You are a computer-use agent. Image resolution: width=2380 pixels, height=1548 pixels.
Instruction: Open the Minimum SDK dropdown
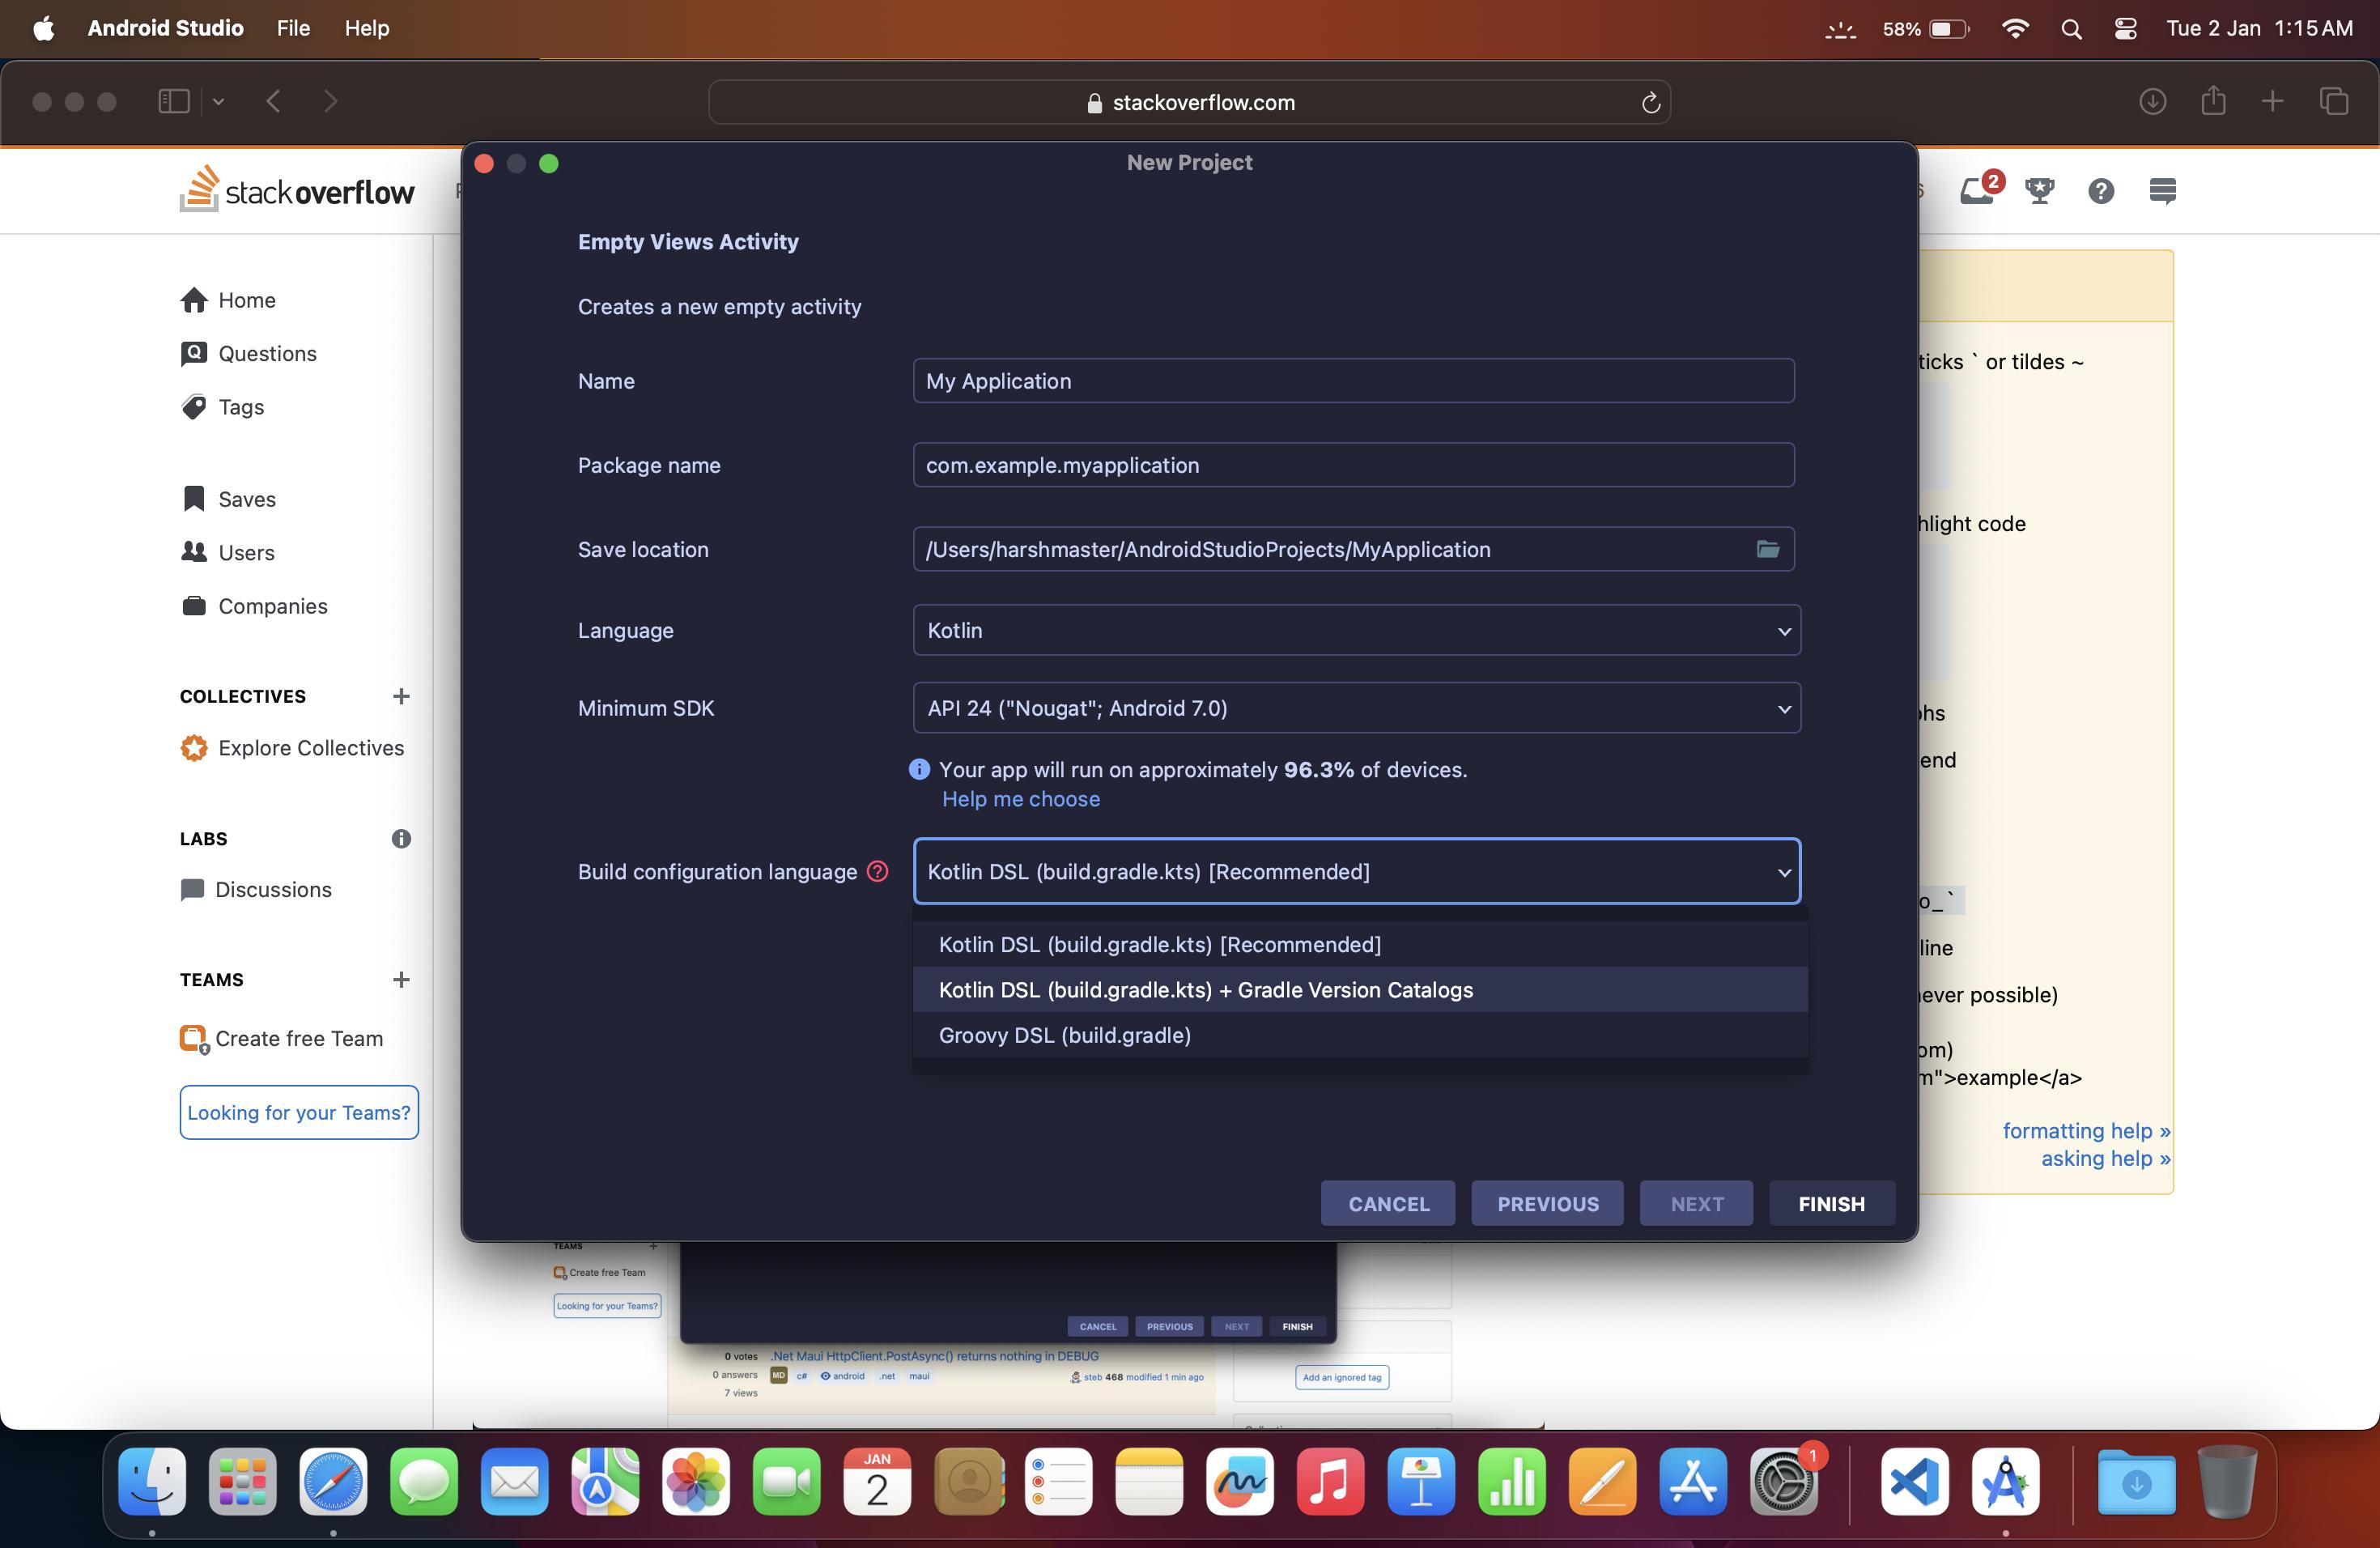1356,708
